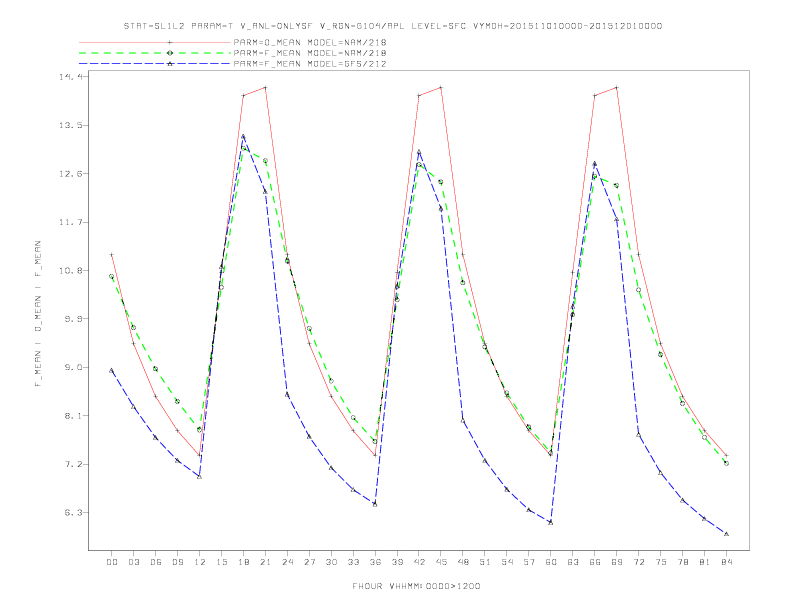Click the x-axis label 81
This screenshot has width=792, height=612.
pyautogui.click(x=705, y=562)
